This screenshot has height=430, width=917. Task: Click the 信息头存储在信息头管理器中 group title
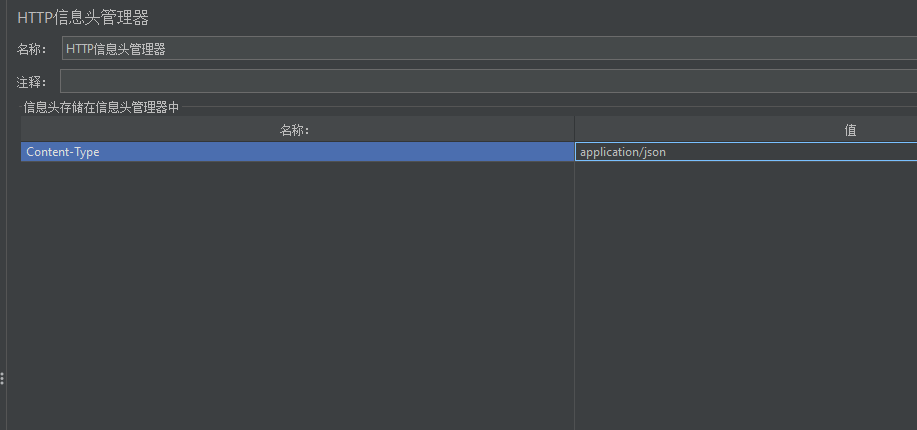pyautogui.click(x=101, y=107)
